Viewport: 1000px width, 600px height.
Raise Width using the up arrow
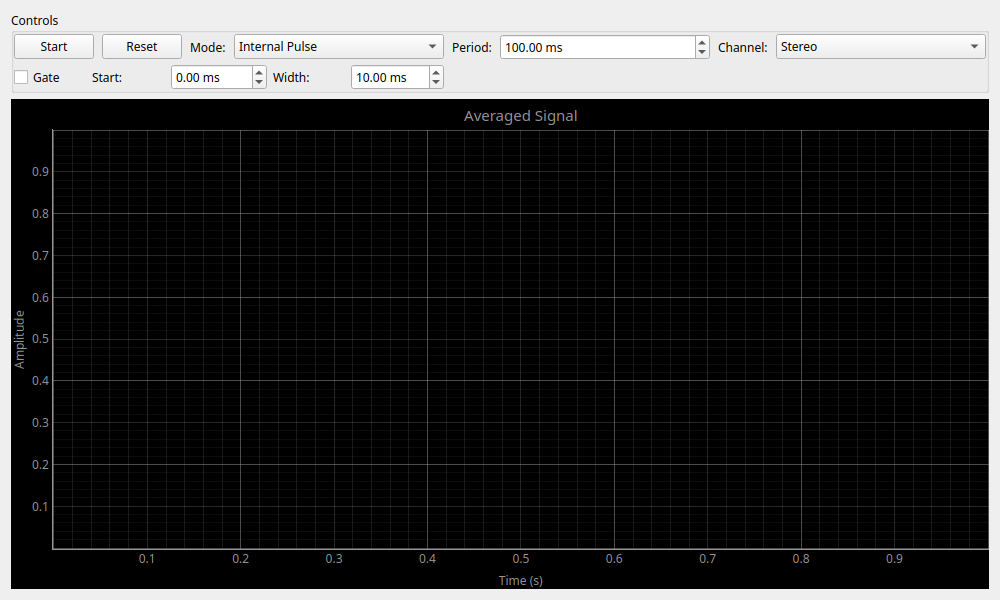pyautogui.click(x=436, y=73)
